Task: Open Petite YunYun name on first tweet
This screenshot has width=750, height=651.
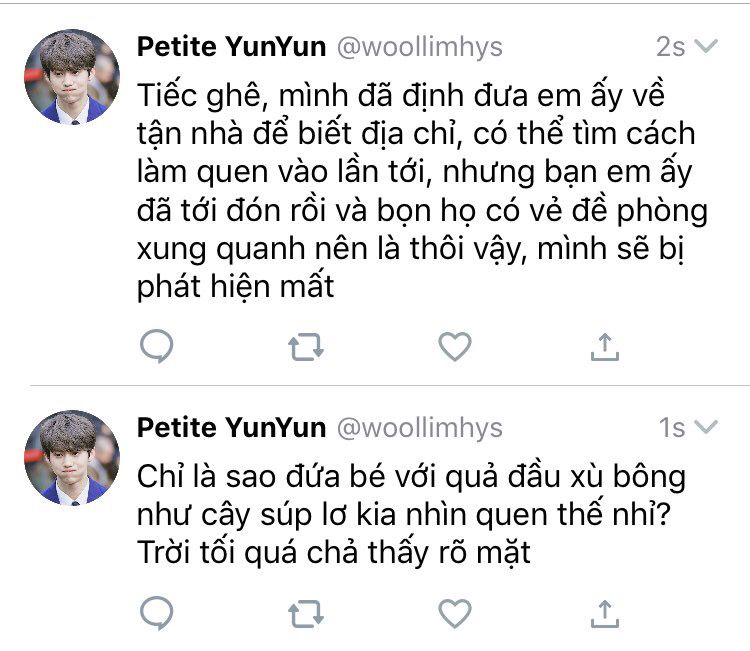Action: click(x=232, y=47)
